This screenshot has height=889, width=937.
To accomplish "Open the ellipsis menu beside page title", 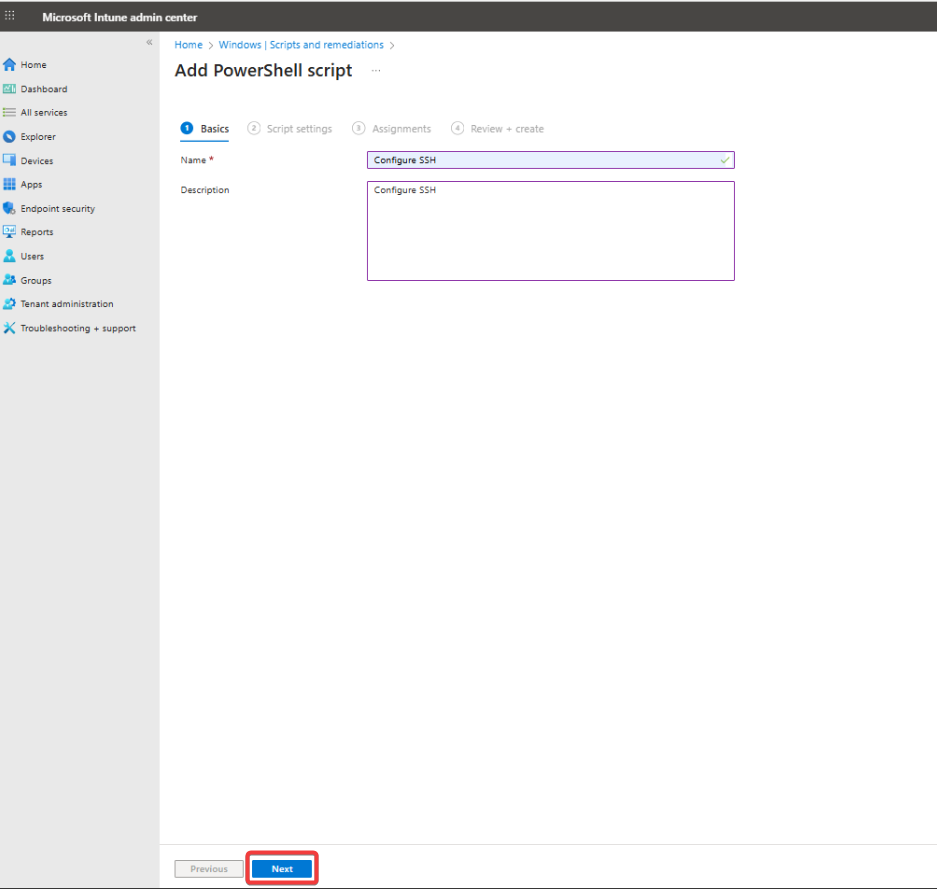I will 376,71.
